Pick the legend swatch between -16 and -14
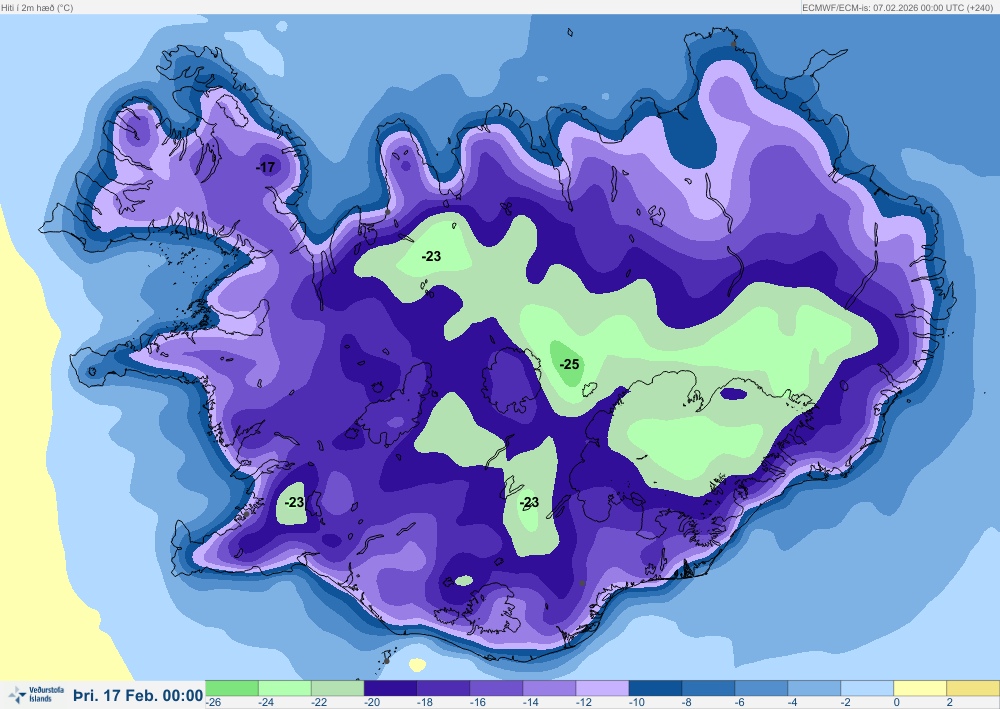 [496, 688]
